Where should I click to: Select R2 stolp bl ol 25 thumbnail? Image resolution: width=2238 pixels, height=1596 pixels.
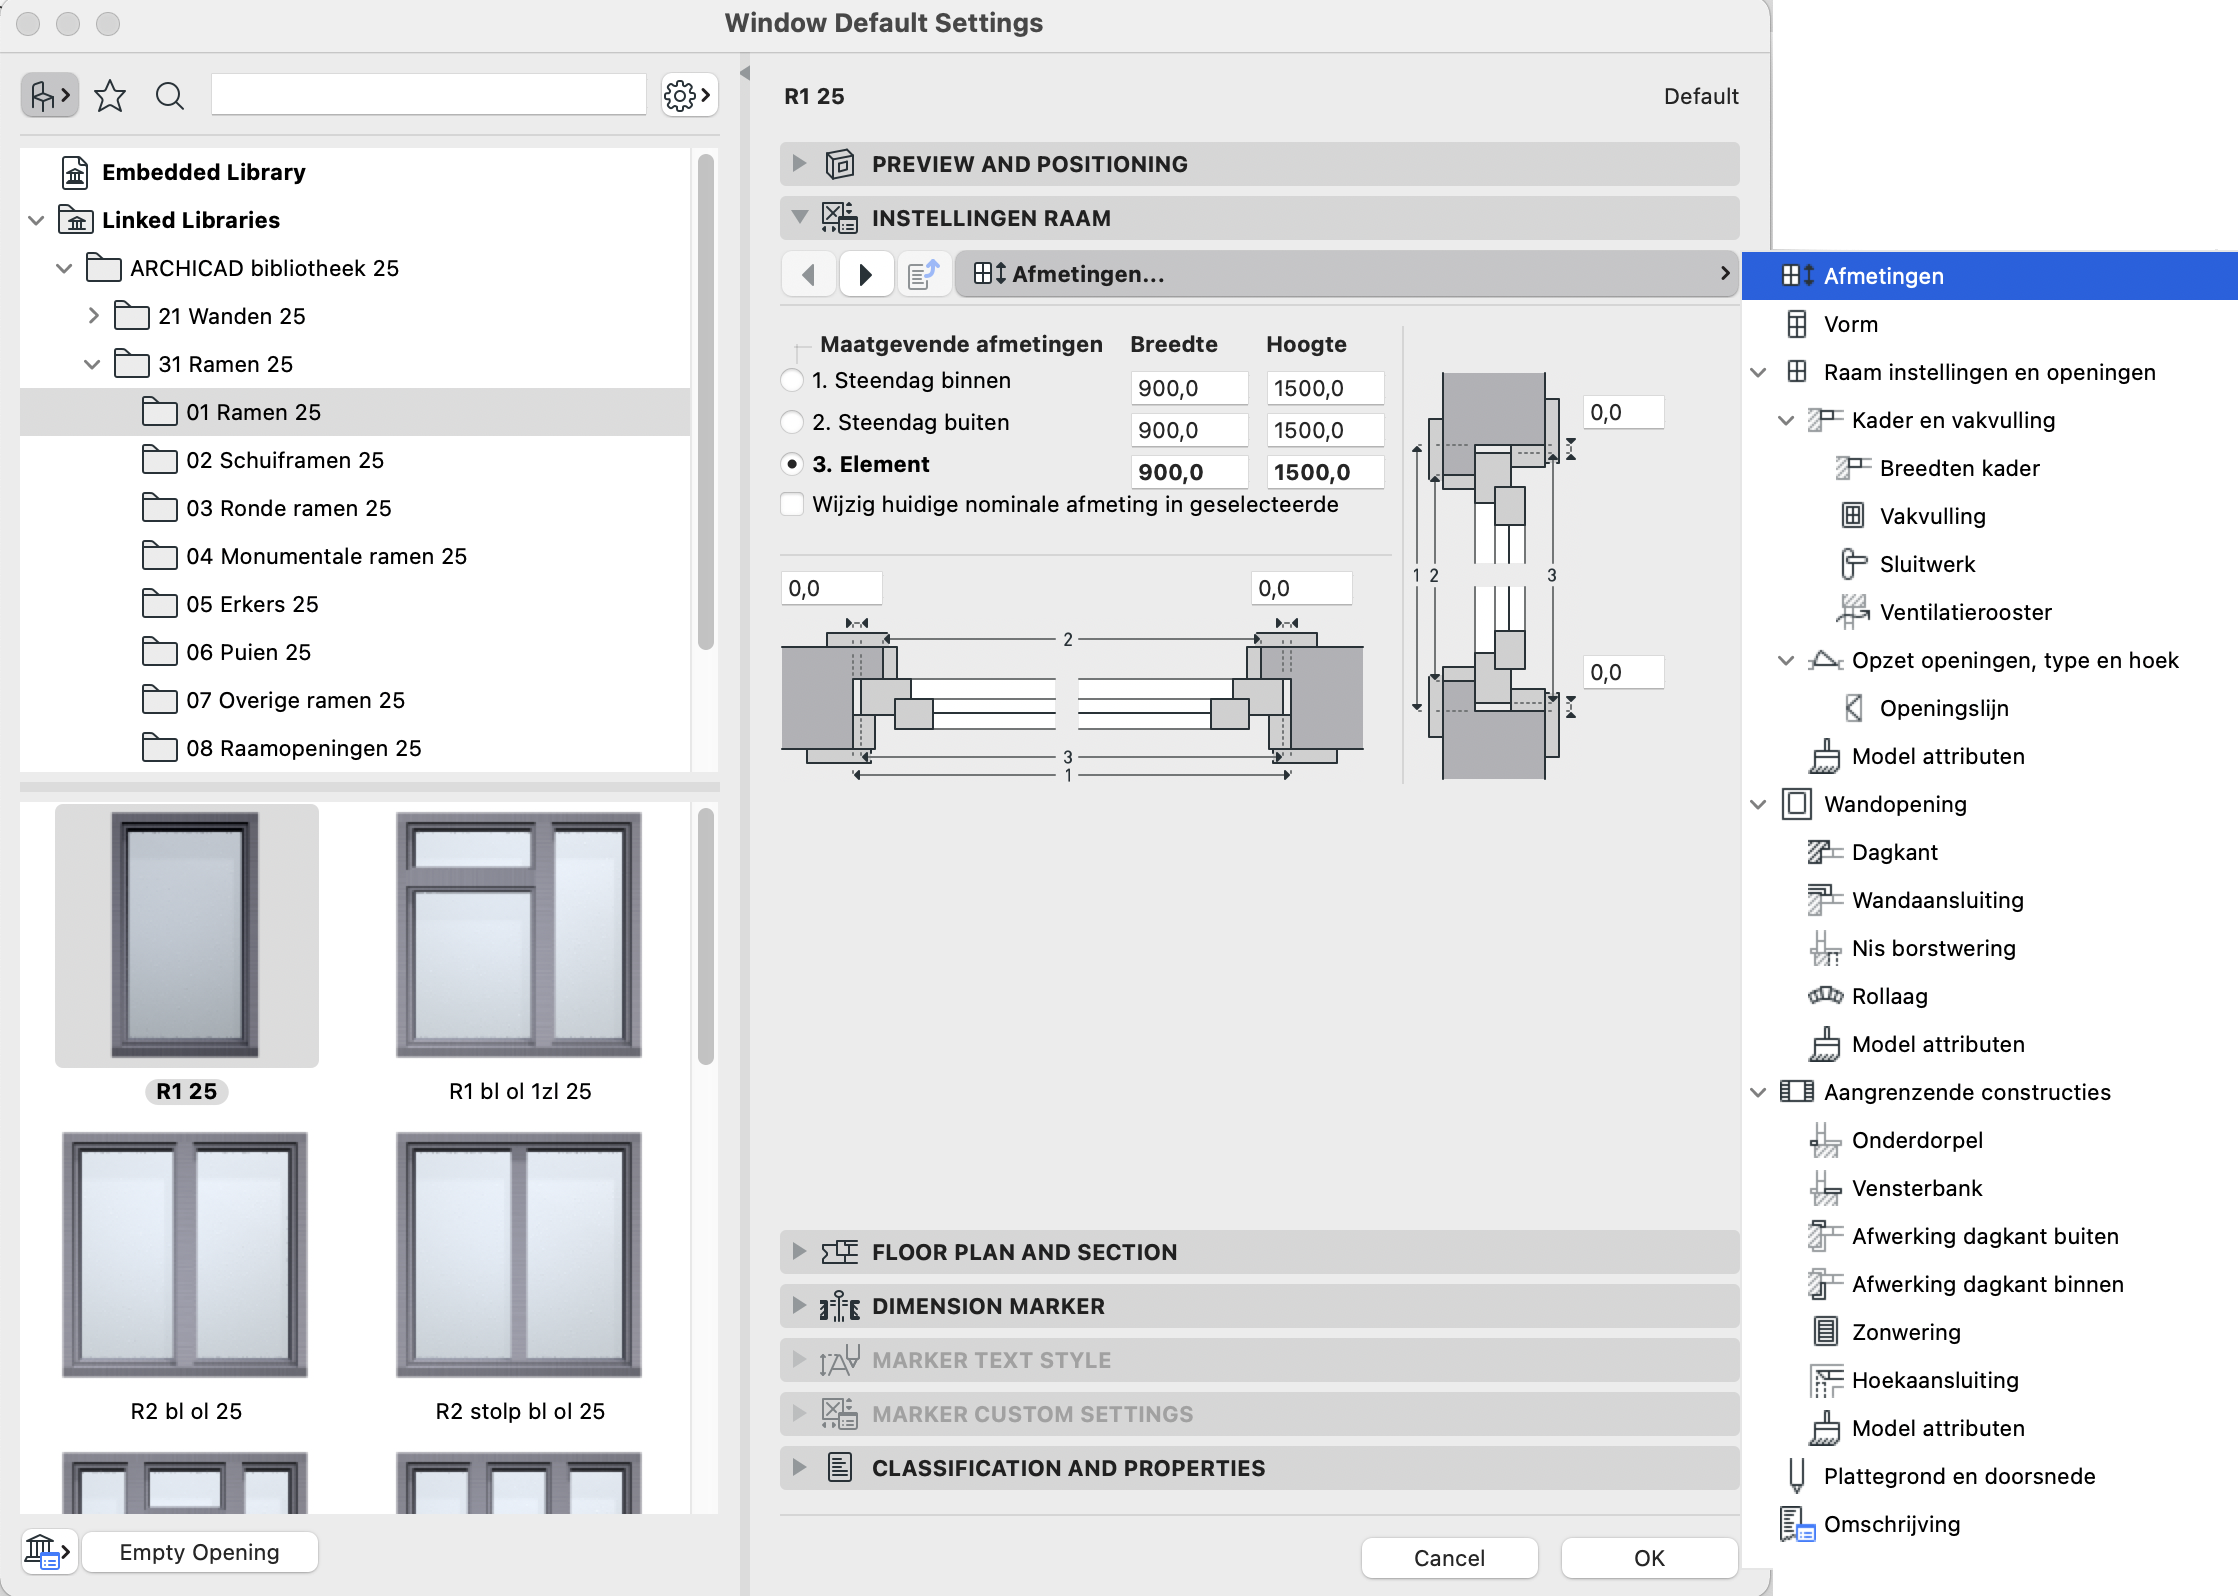point(519,1254)
